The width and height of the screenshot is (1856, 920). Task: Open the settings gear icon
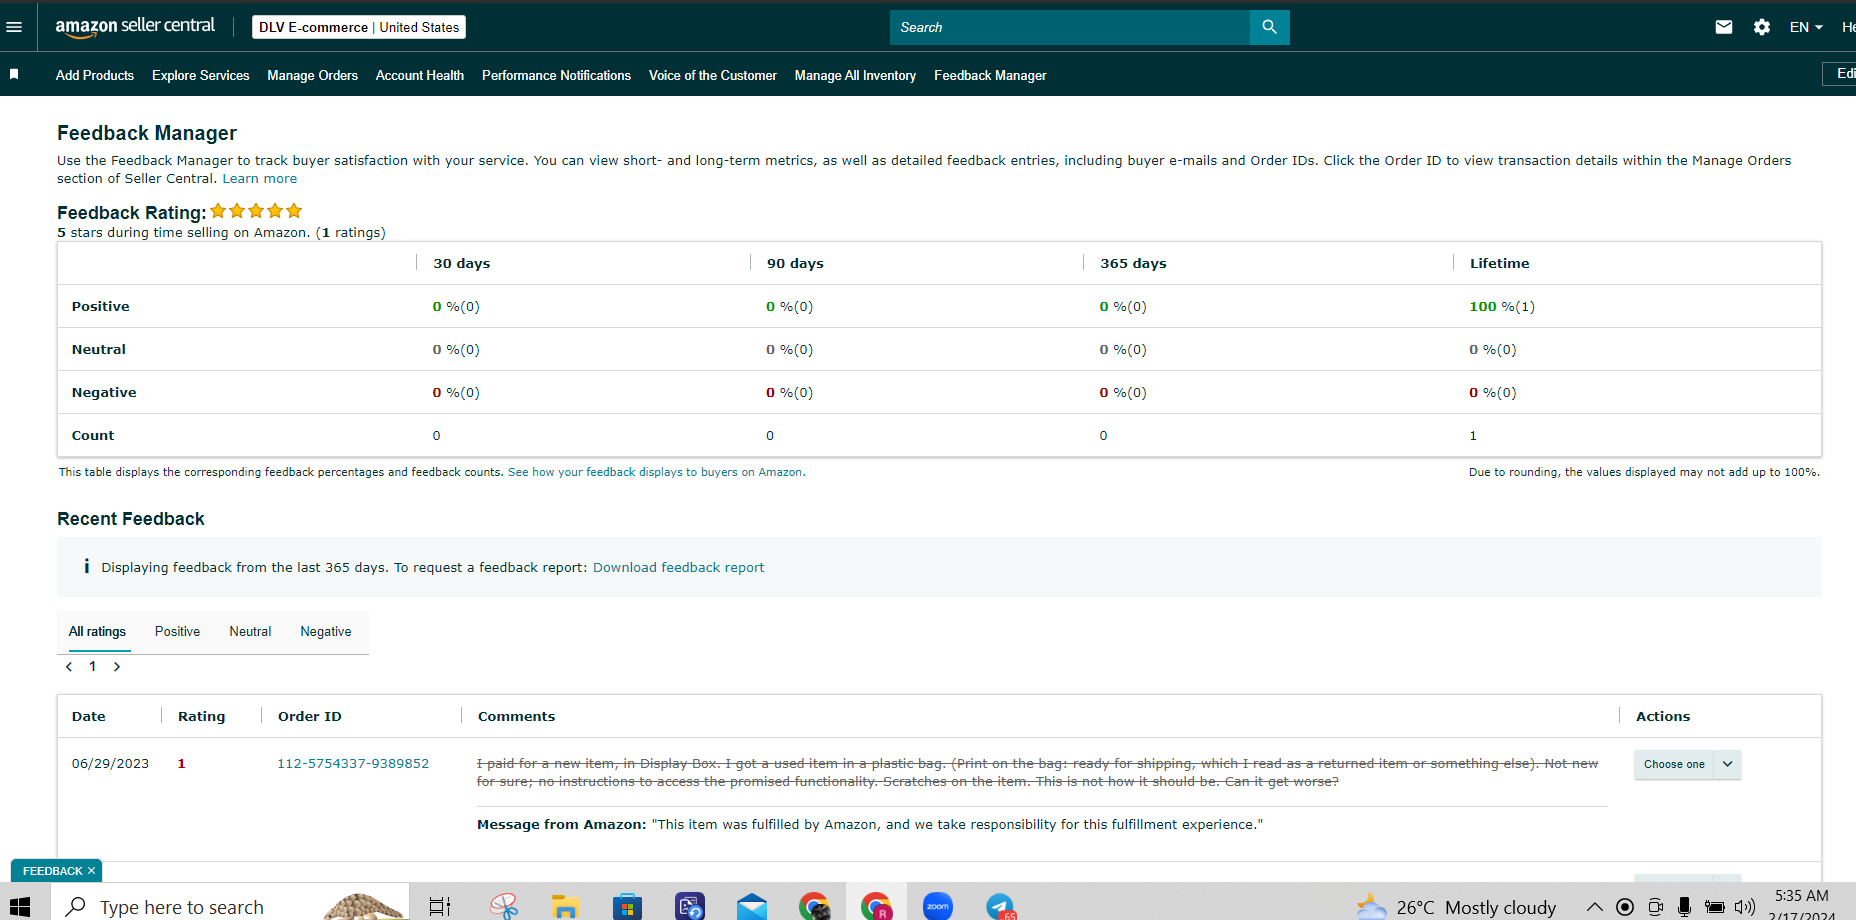pos(1762,27)
